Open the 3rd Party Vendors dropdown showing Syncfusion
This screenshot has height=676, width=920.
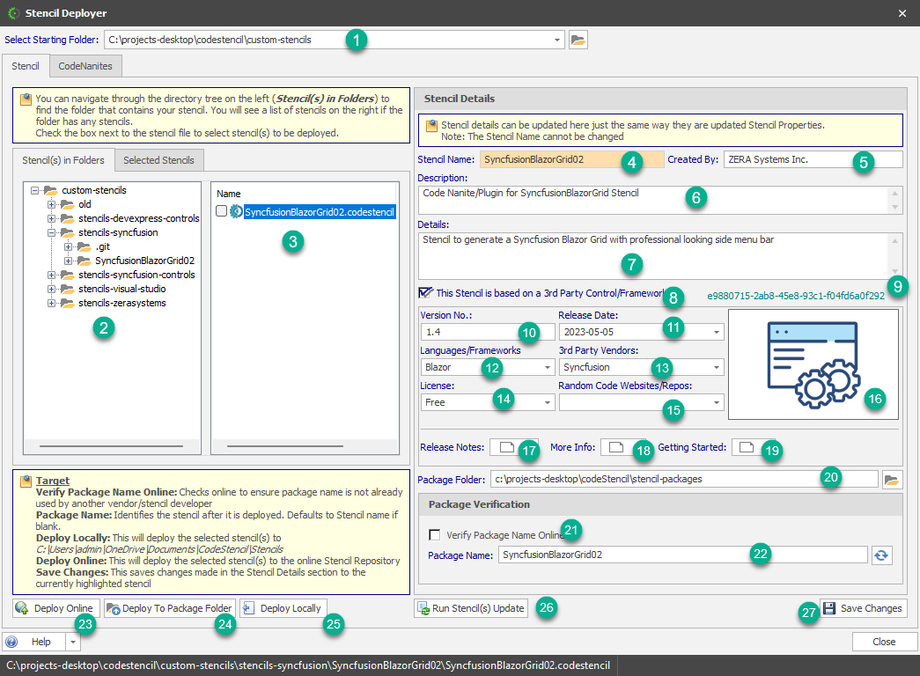tap(717, 367)
